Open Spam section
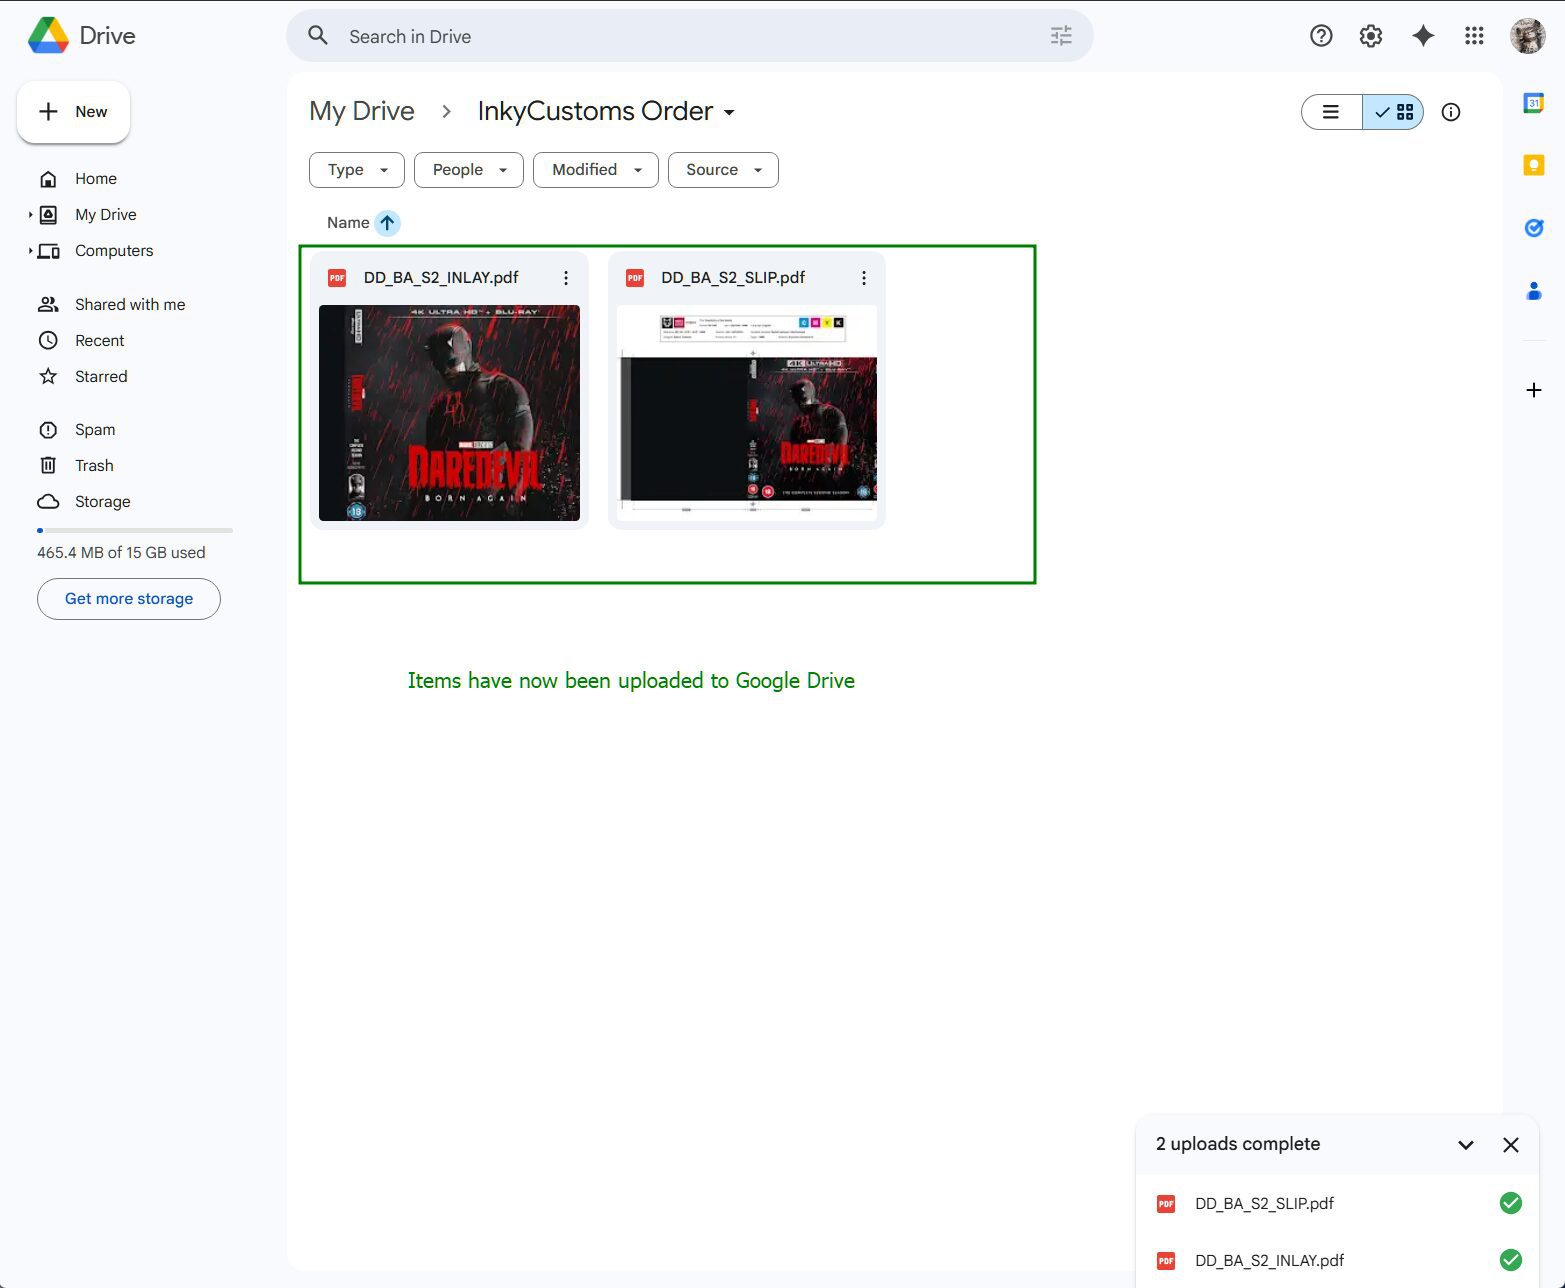Screen dimensions: 1565x1288 [95, 430]
